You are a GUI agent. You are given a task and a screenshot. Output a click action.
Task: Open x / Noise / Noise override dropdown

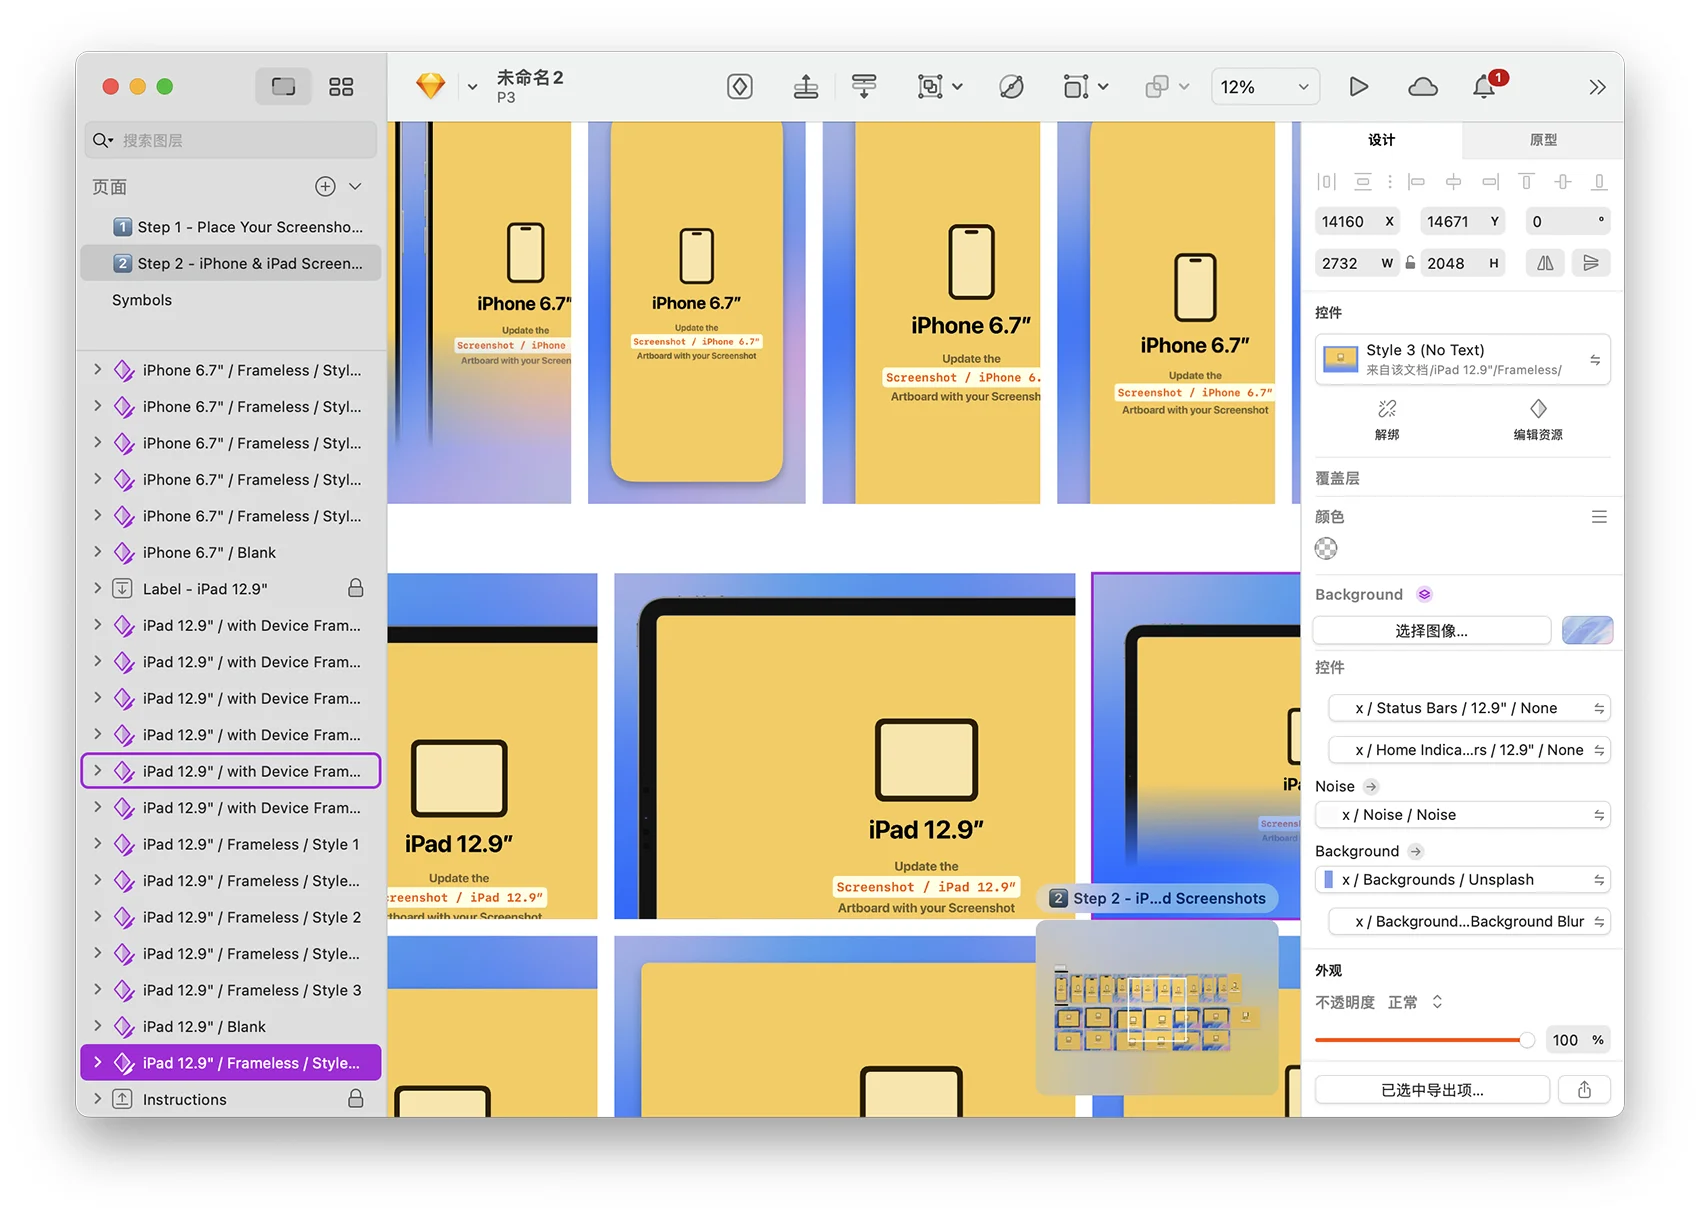coord(1462,815)
